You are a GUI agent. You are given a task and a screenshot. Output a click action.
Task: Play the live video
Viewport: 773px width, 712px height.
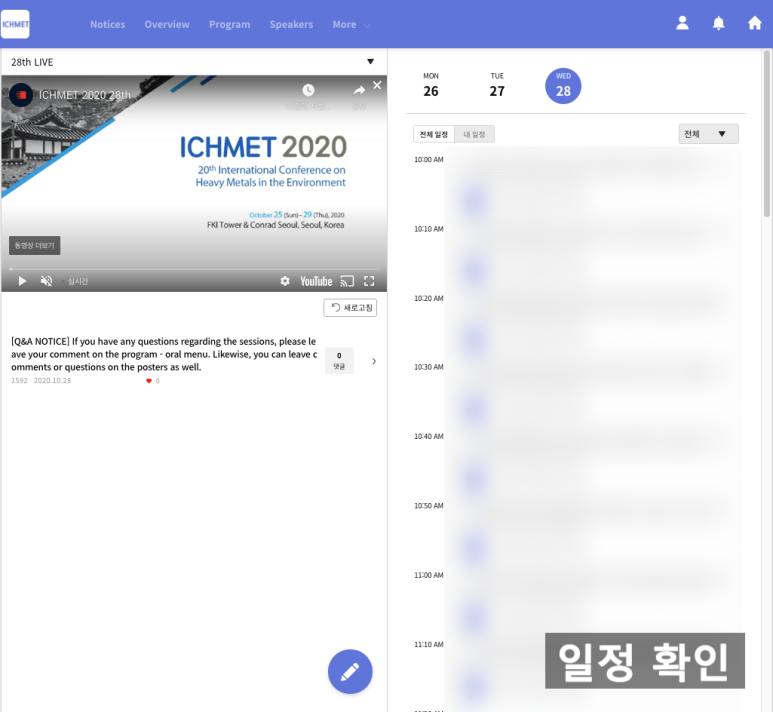22,281
